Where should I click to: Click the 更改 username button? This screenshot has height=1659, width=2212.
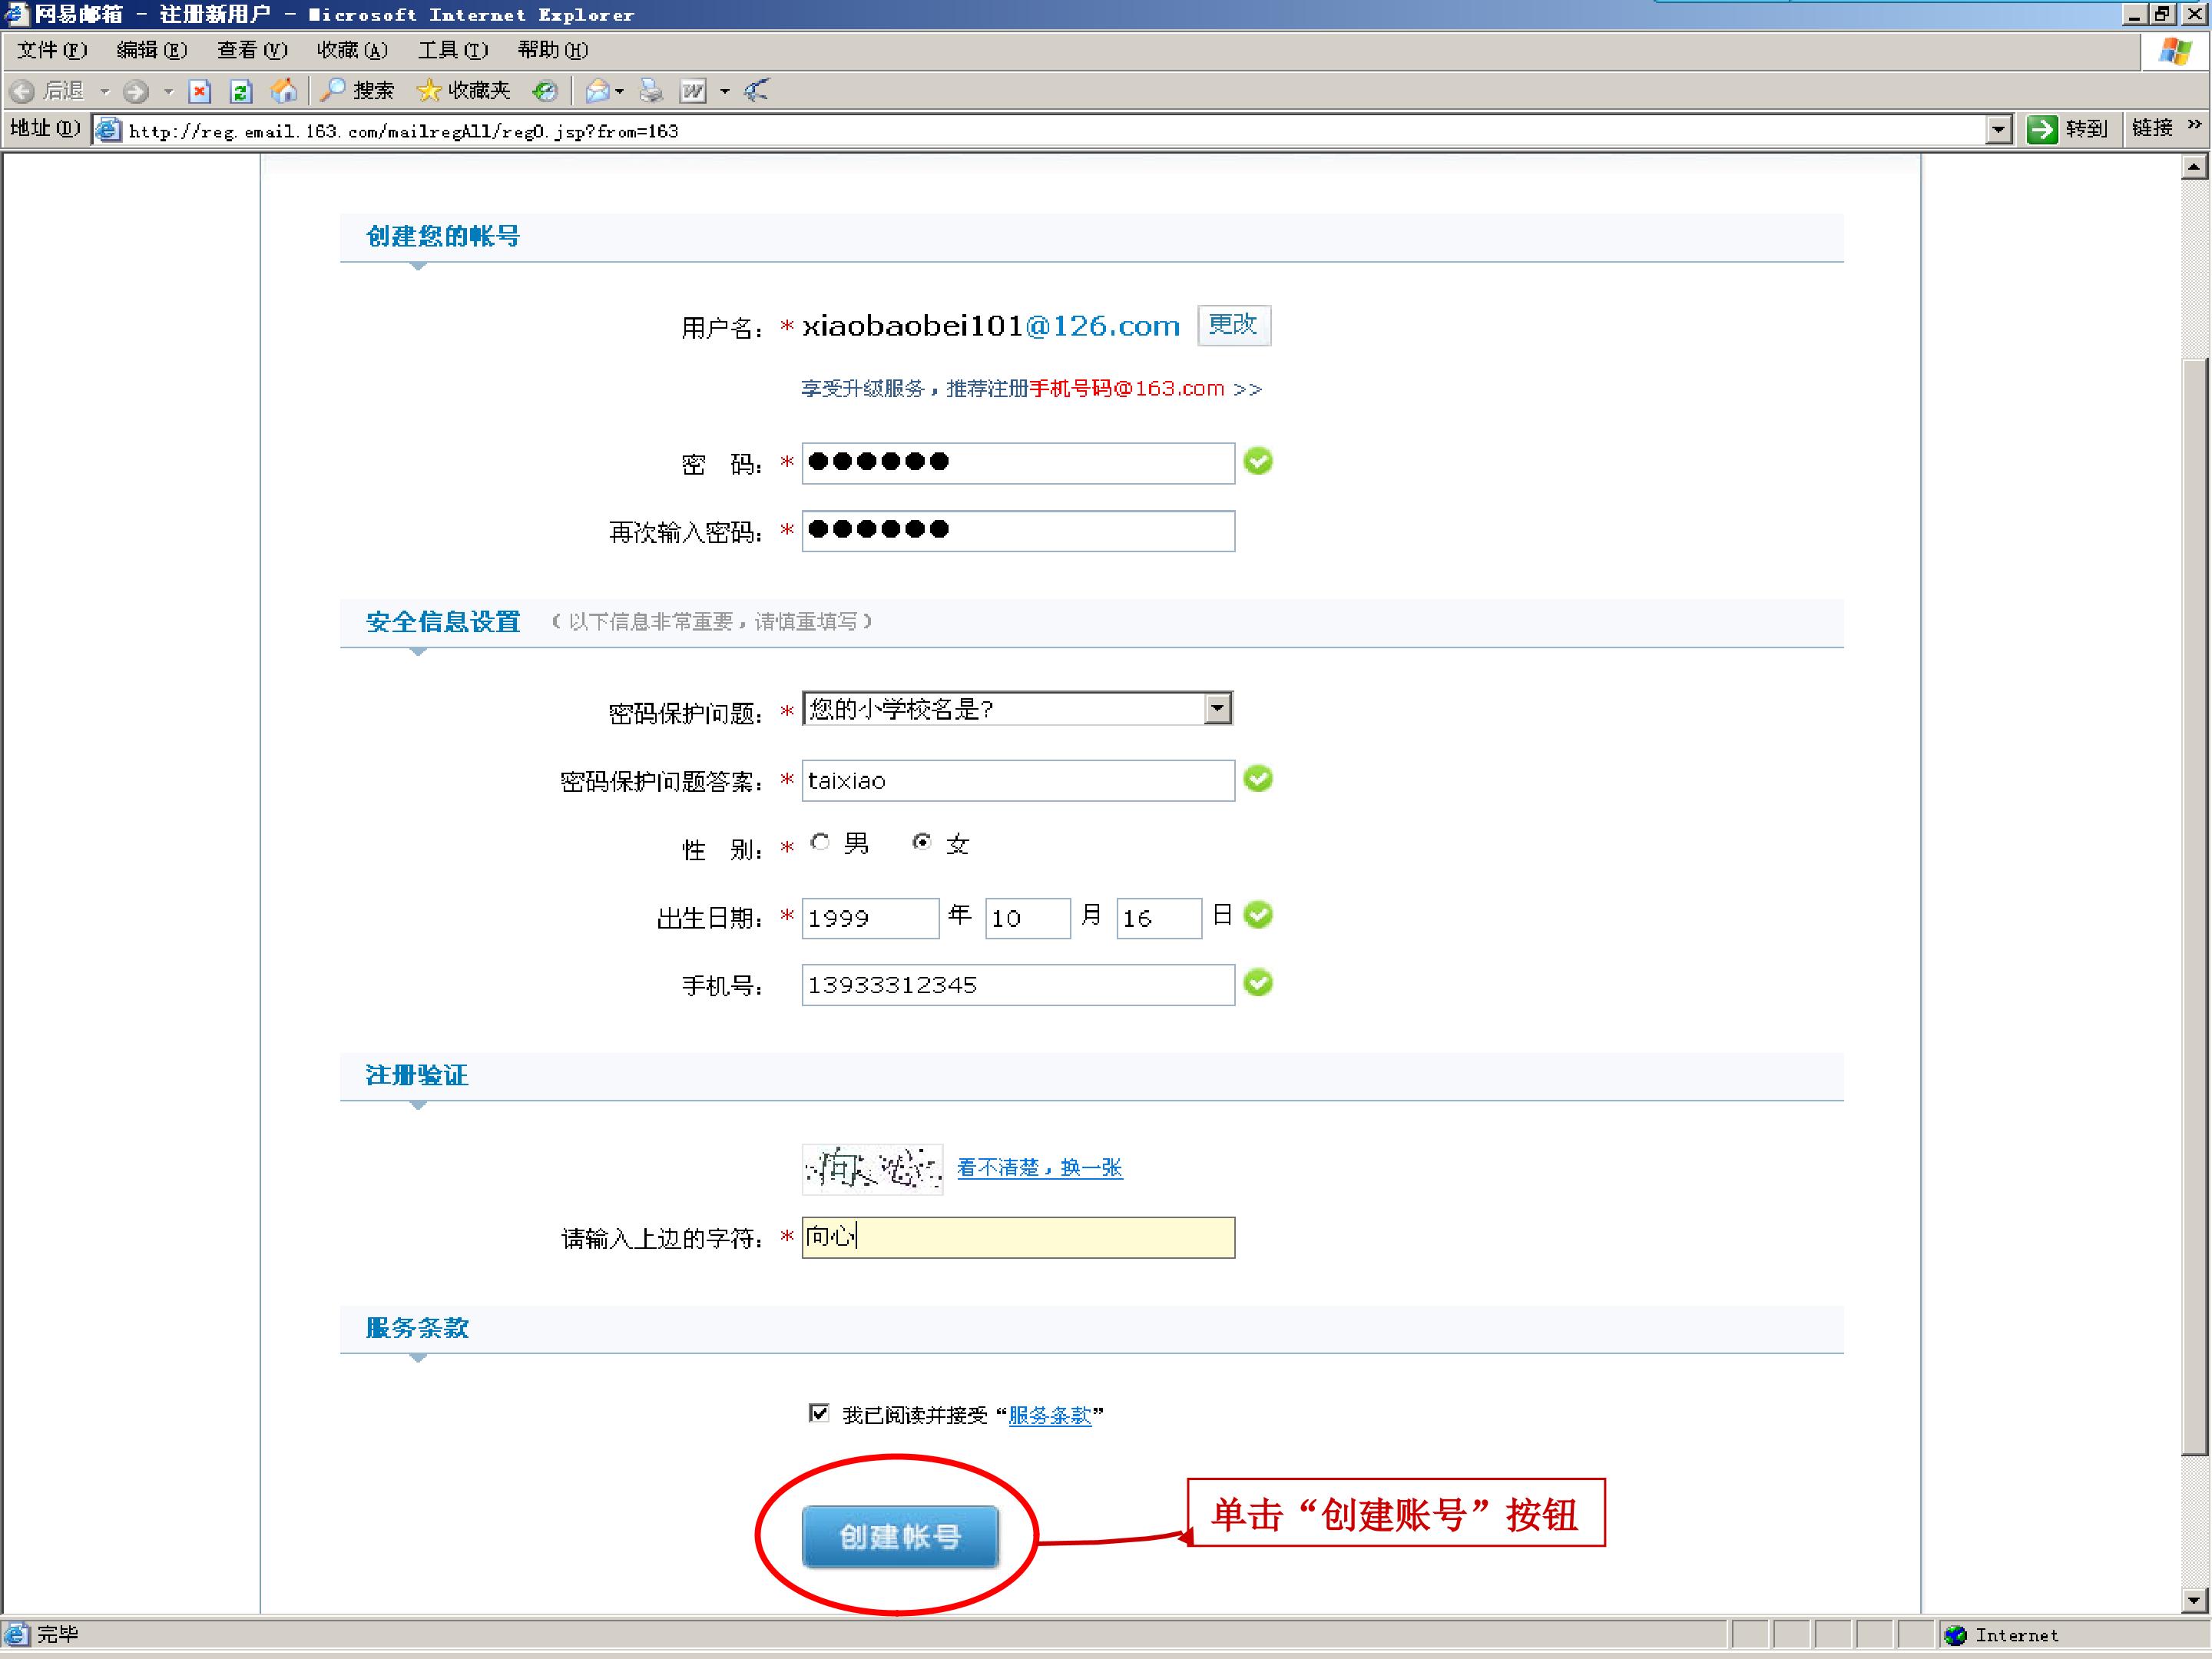coord(1234,325)
